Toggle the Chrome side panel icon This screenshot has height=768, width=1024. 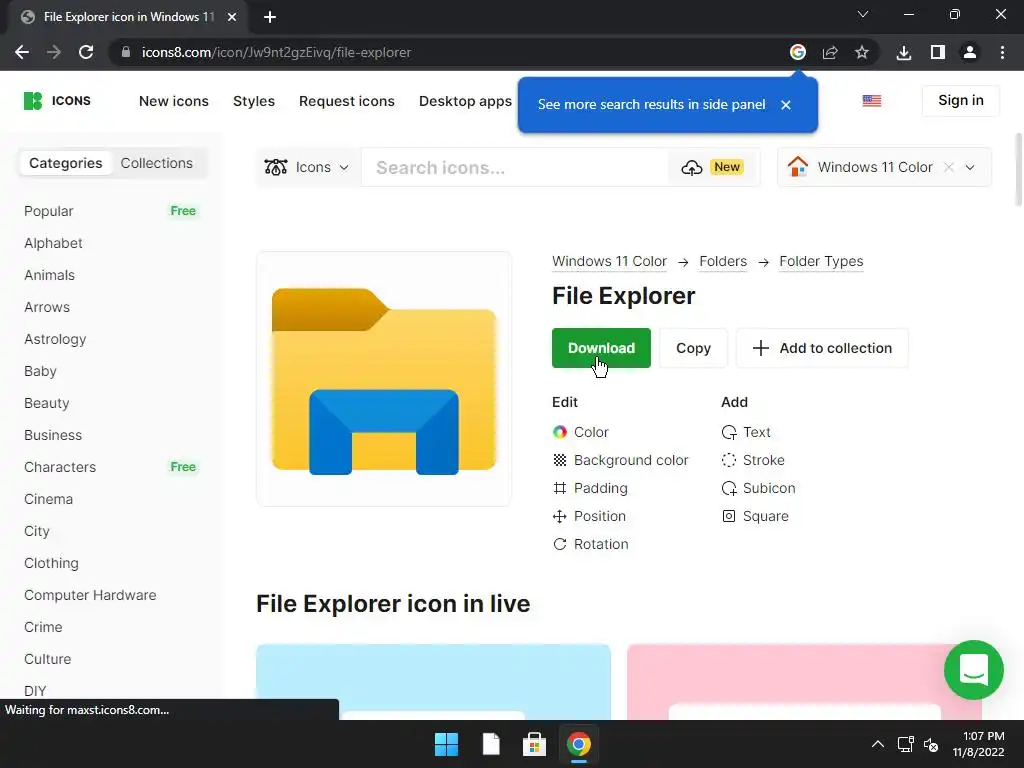click(x=937, y=52)
